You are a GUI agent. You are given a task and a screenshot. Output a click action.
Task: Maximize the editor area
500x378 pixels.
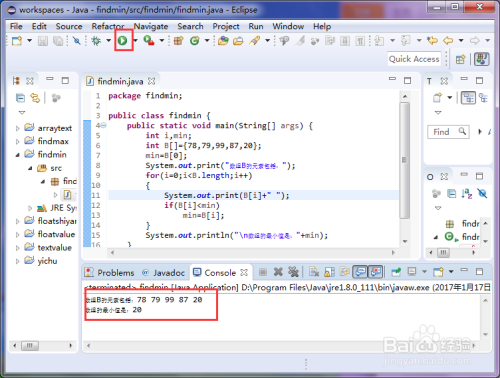point(407,81)
